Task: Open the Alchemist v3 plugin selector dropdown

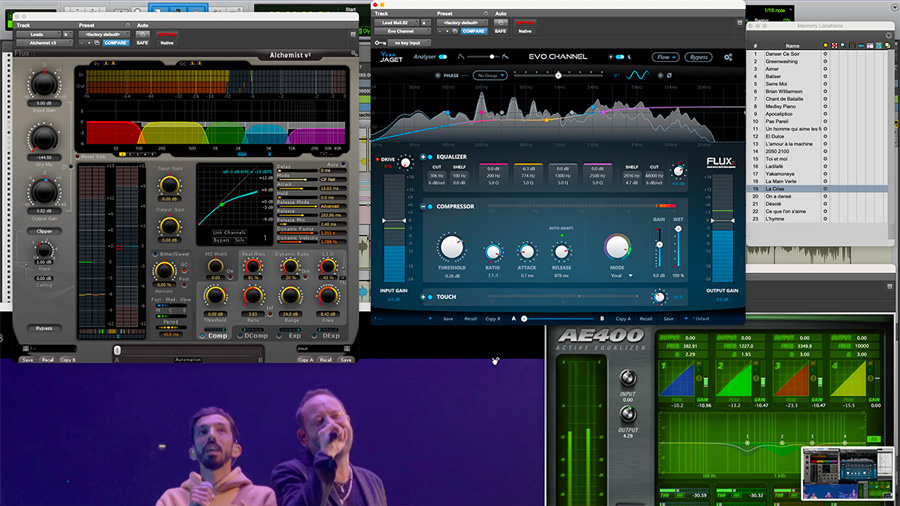Action: pyautogui.click(x=44, y=42)
